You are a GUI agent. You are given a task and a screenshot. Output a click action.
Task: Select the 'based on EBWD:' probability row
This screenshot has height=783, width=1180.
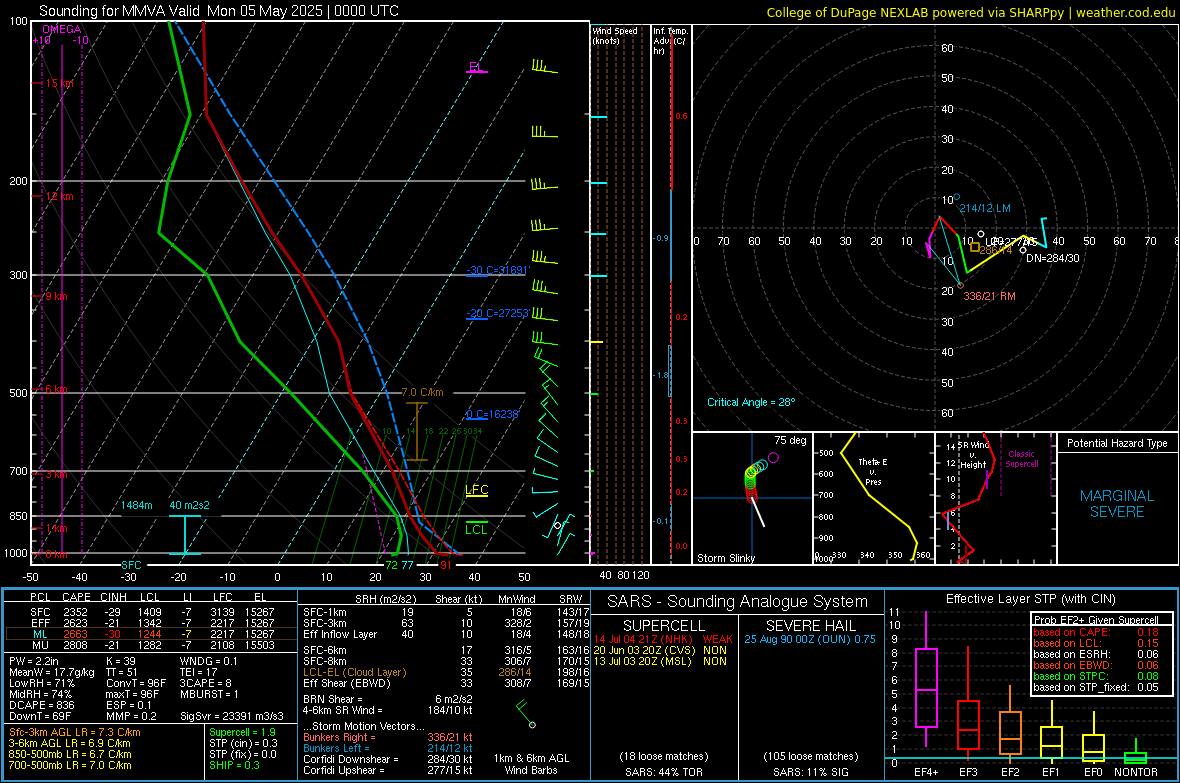[x=1096, y=665]
